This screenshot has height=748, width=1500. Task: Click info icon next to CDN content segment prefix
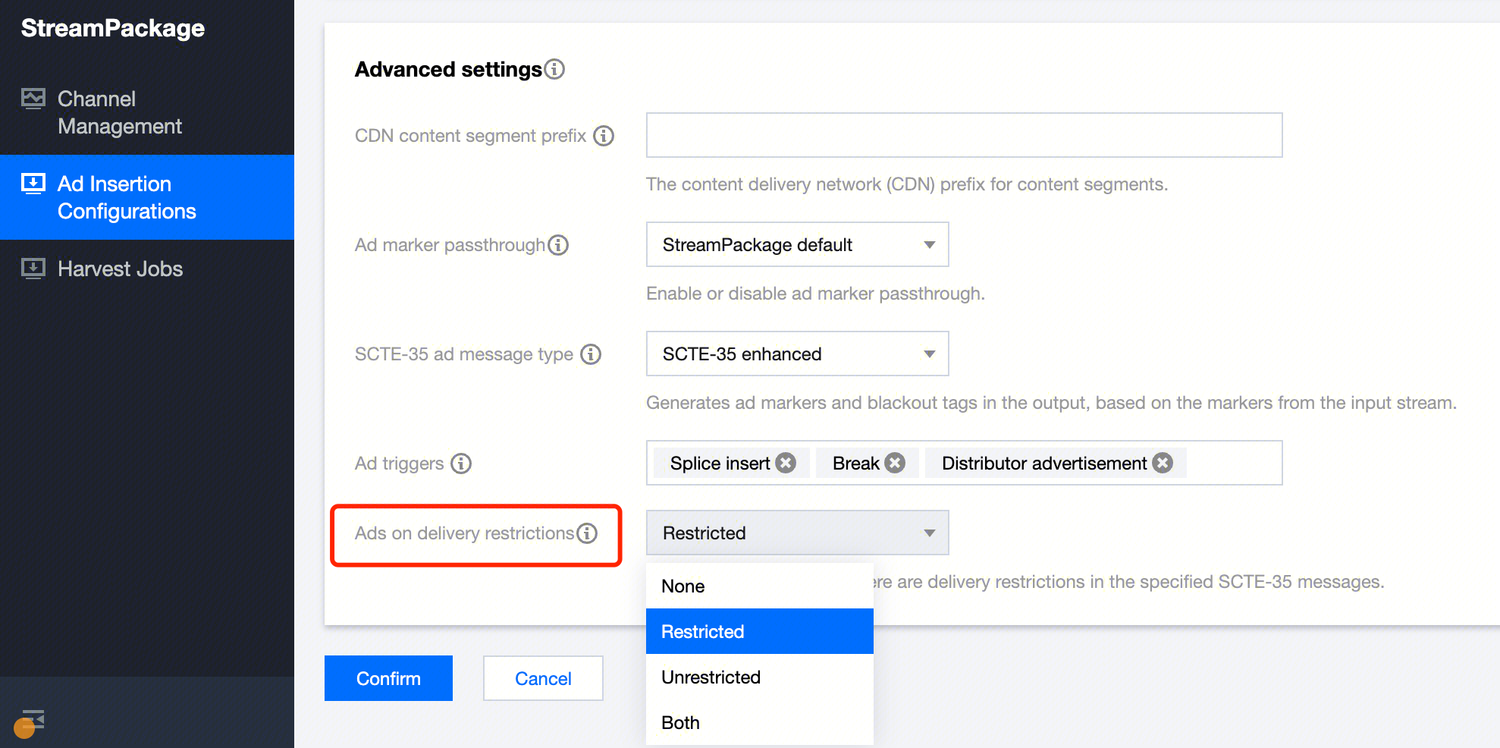pos(603,136)
